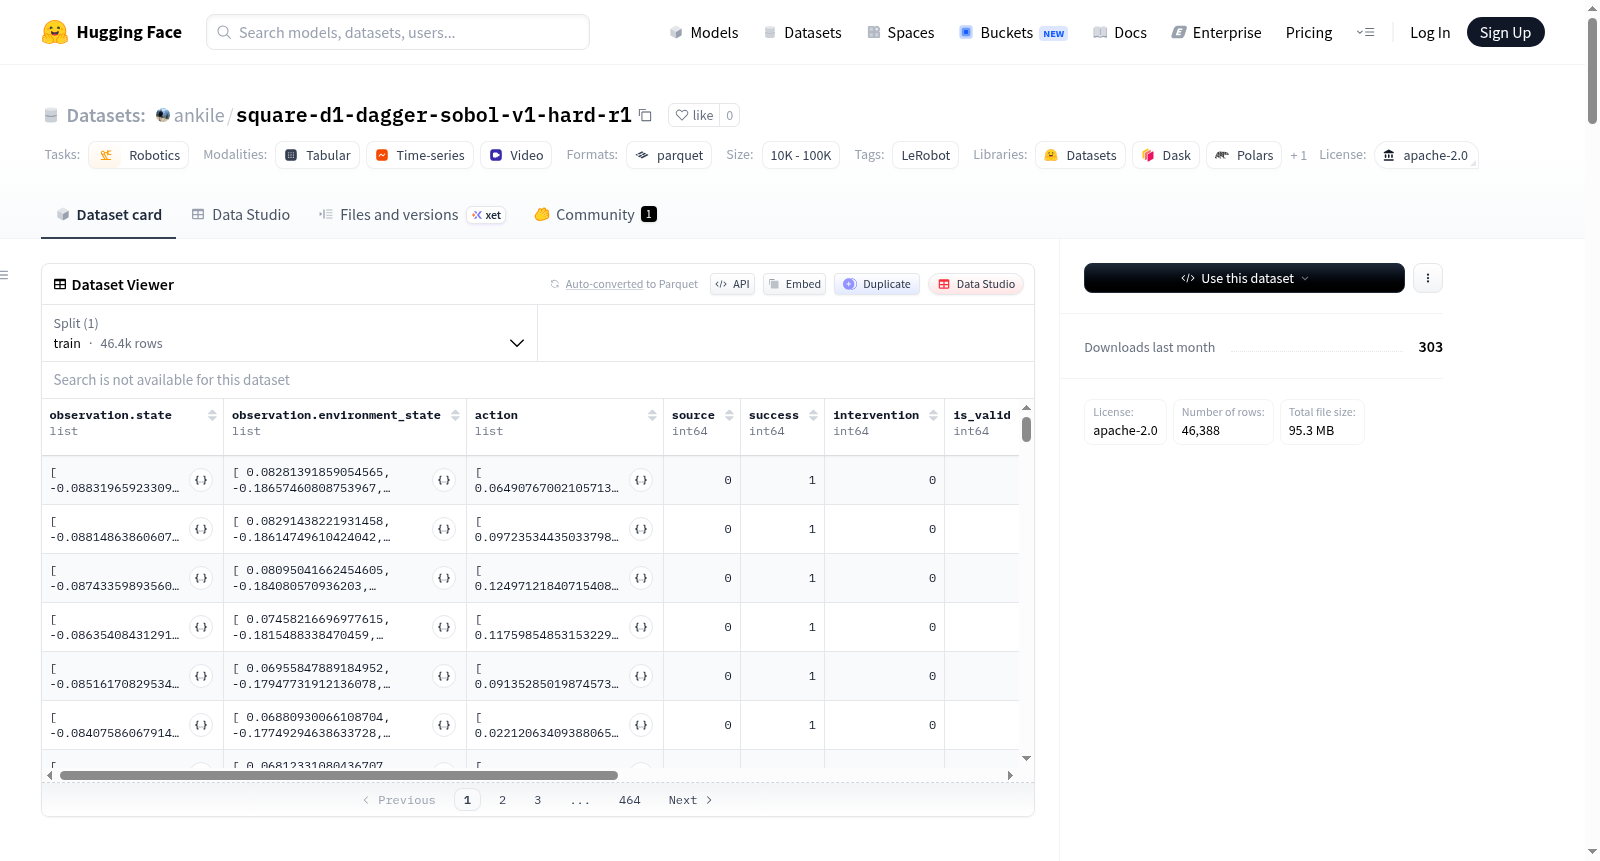Click the ankile user avatar icon
Screen dimensions: 1600x861
(163, 115)
